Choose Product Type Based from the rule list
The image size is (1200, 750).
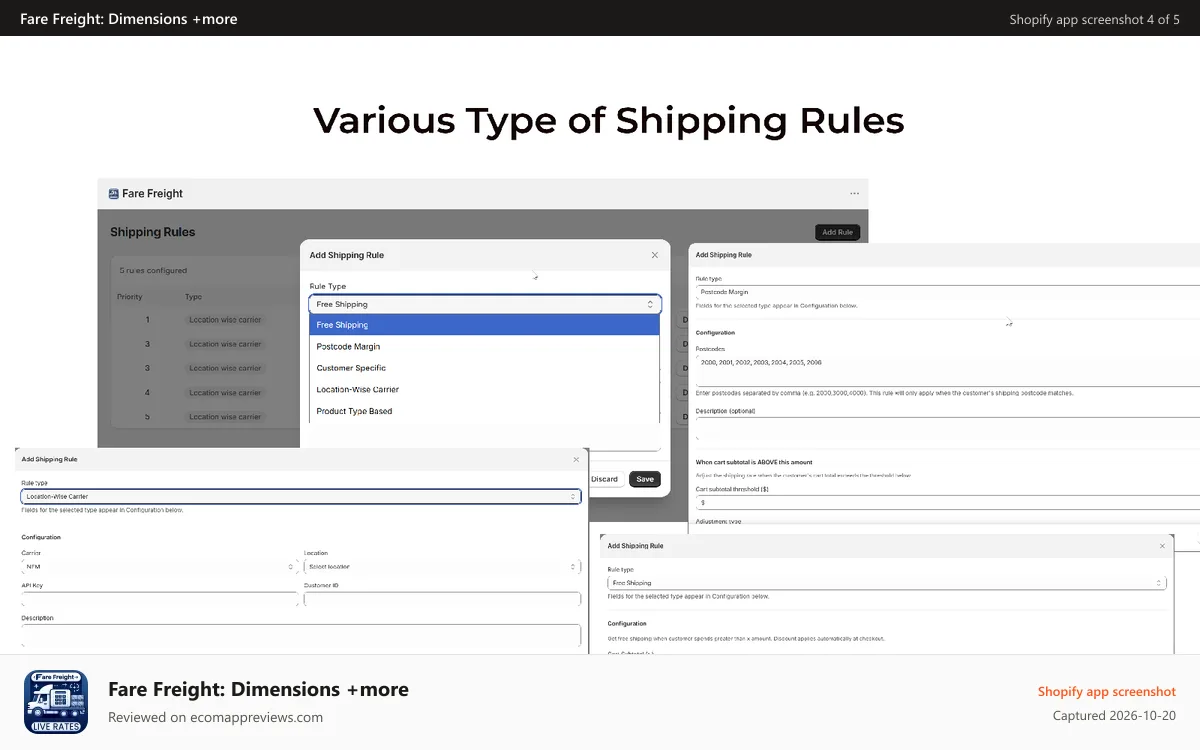point(485,411)
